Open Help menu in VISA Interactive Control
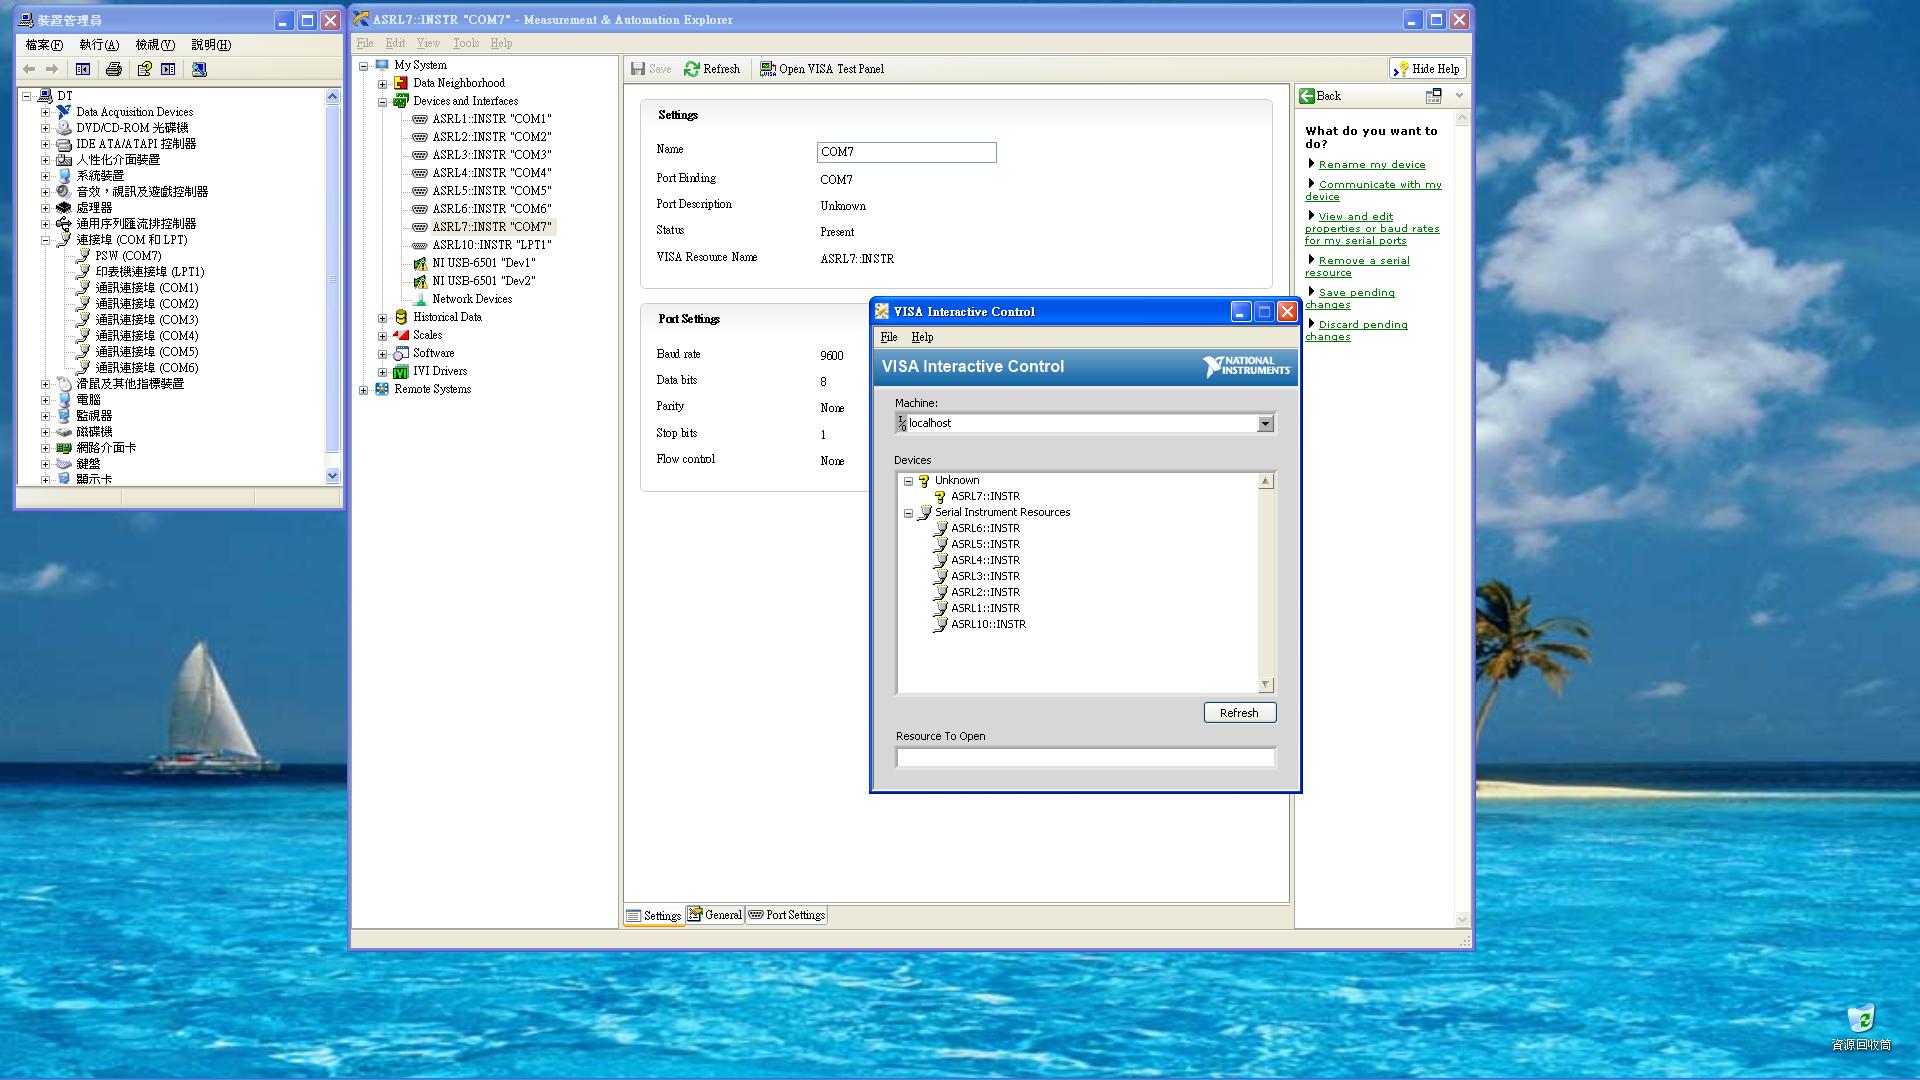 click(x=922, y=338)
